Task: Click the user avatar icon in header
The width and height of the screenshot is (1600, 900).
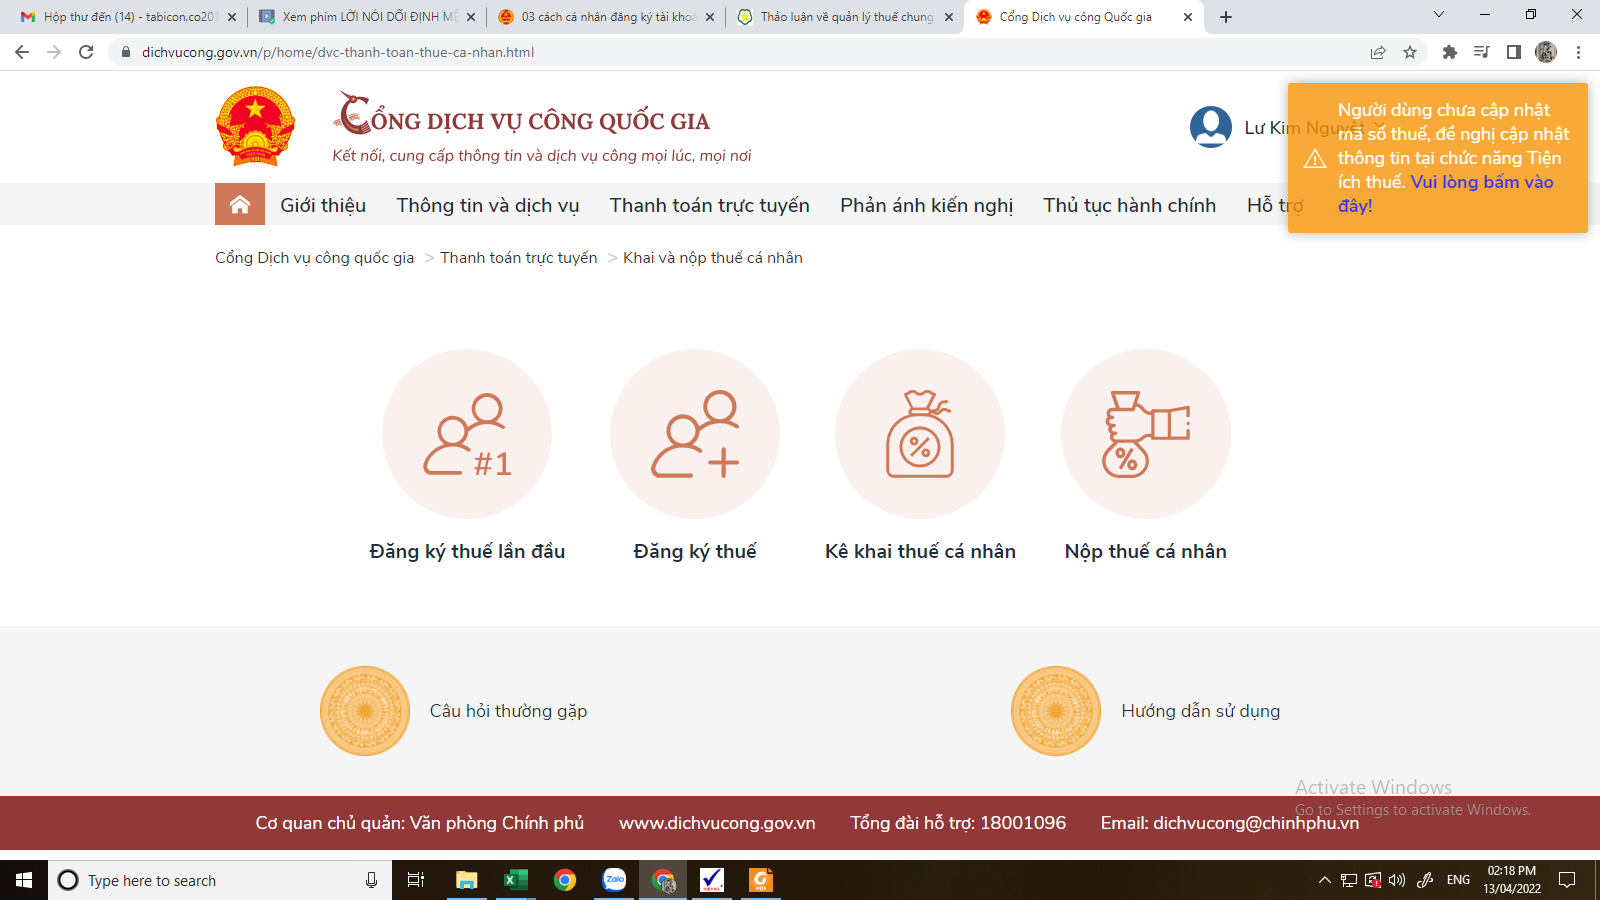Action: (x=1210, y=127)
